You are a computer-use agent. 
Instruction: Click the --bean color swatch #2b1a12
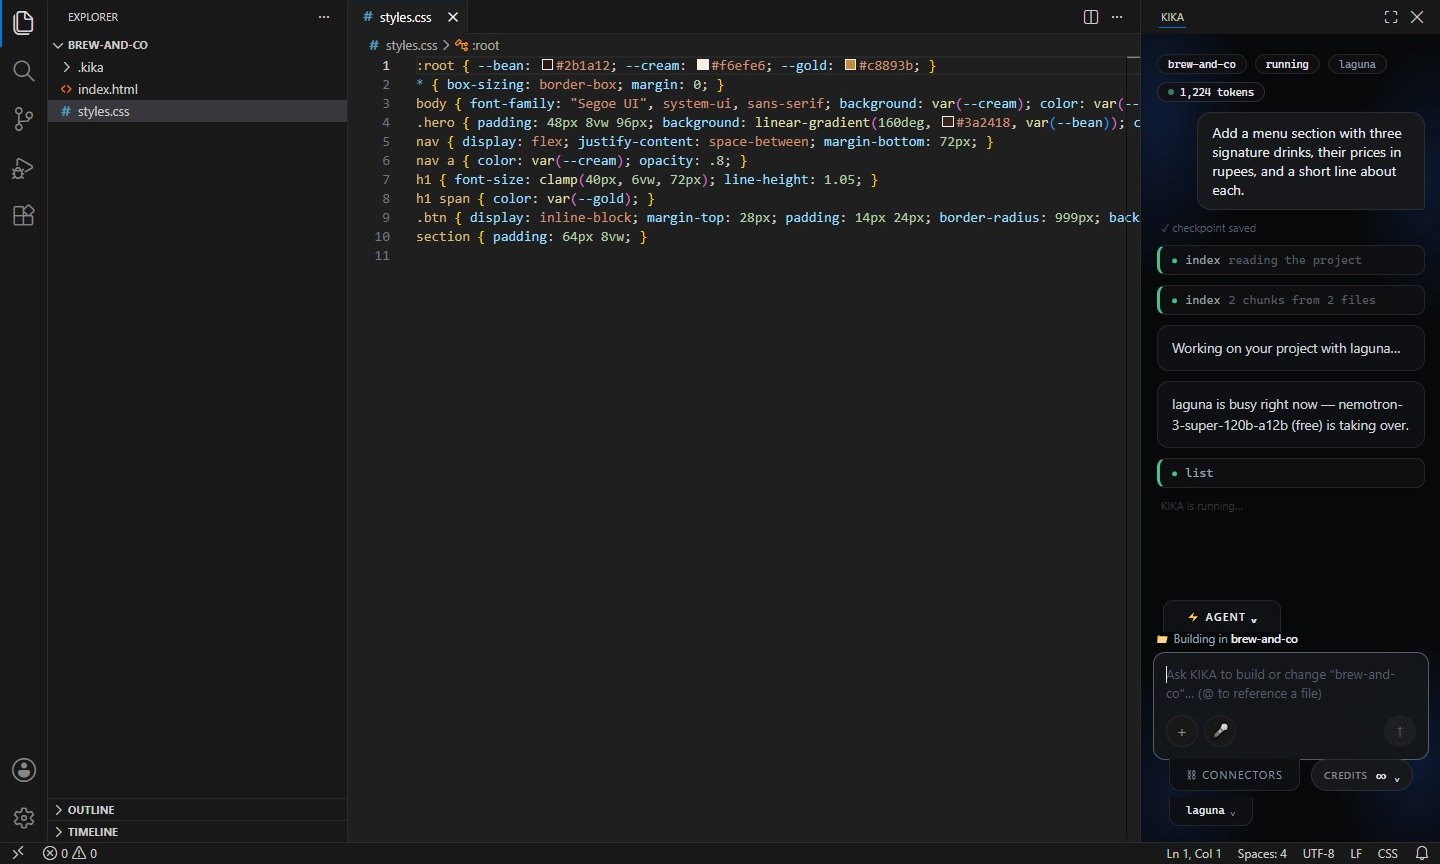(x=548, y=65)
